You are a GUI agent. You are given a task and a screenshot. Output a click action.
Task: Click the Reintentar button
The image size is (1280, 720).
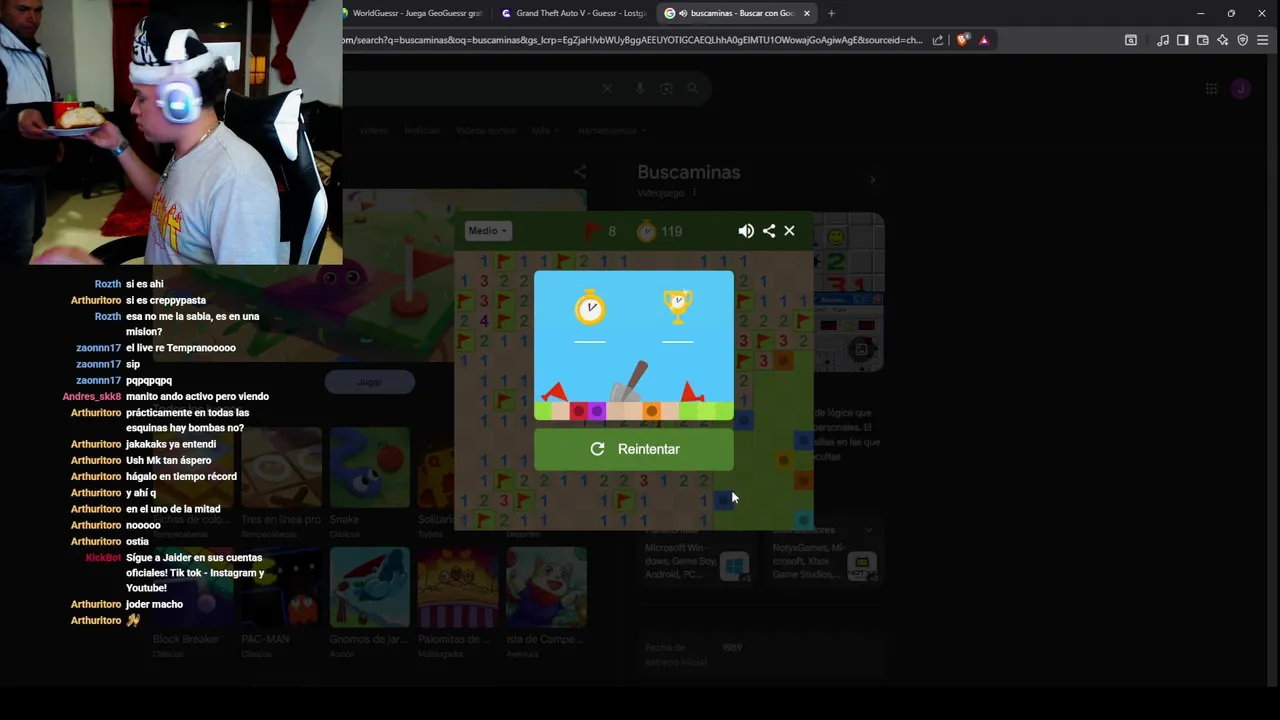pyautogui.click(x=634, y=449)
